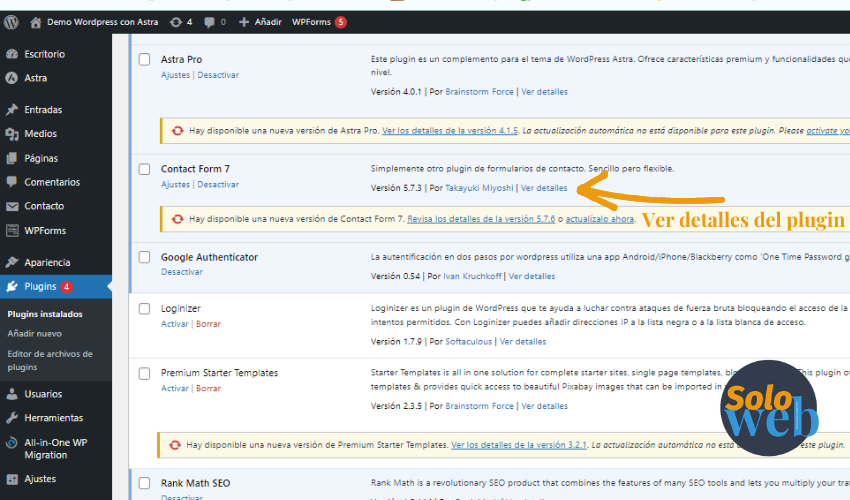Visit site via home icon

pyautogui.click(x=36, y=22)
